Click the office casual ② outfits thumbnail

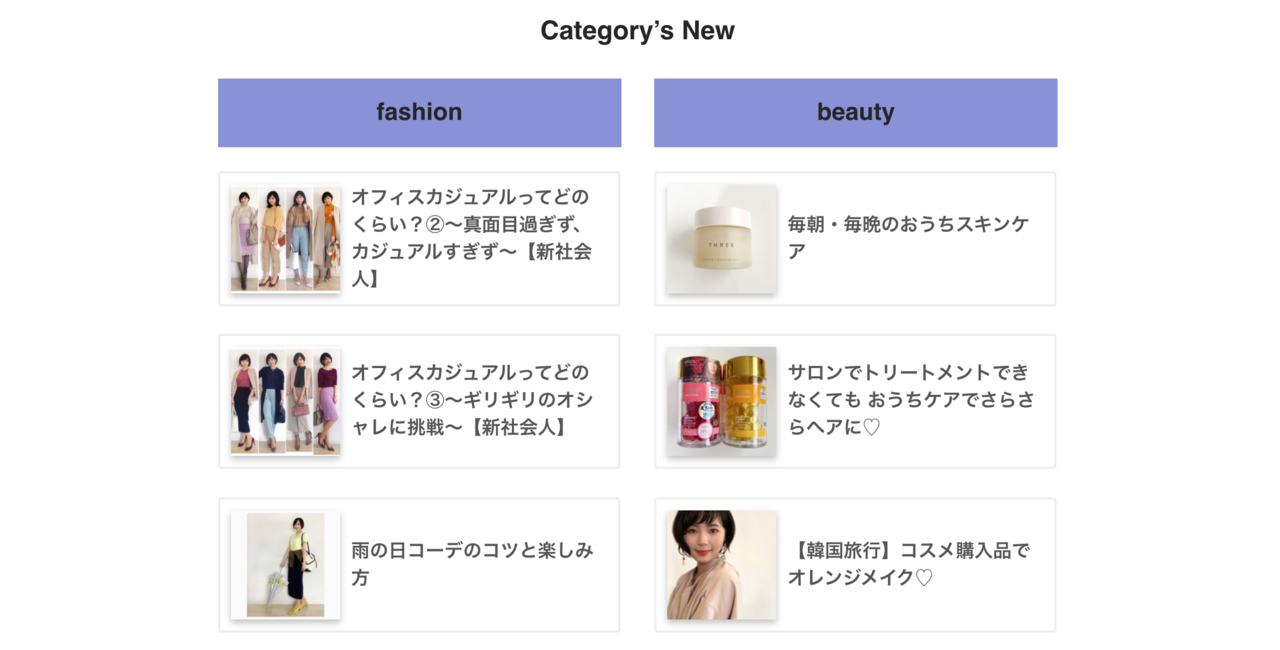(x=285, y=238)
